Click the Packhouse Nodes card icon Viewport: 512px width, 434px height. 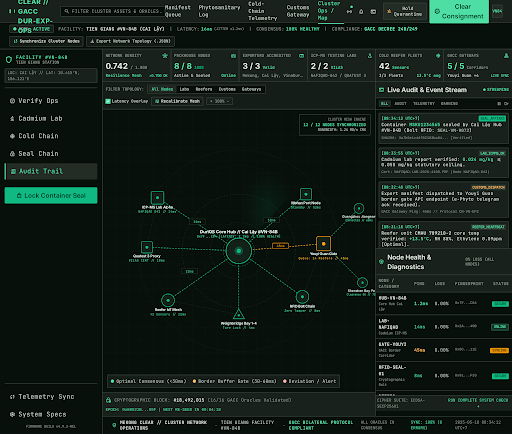[x=233, y=56]
